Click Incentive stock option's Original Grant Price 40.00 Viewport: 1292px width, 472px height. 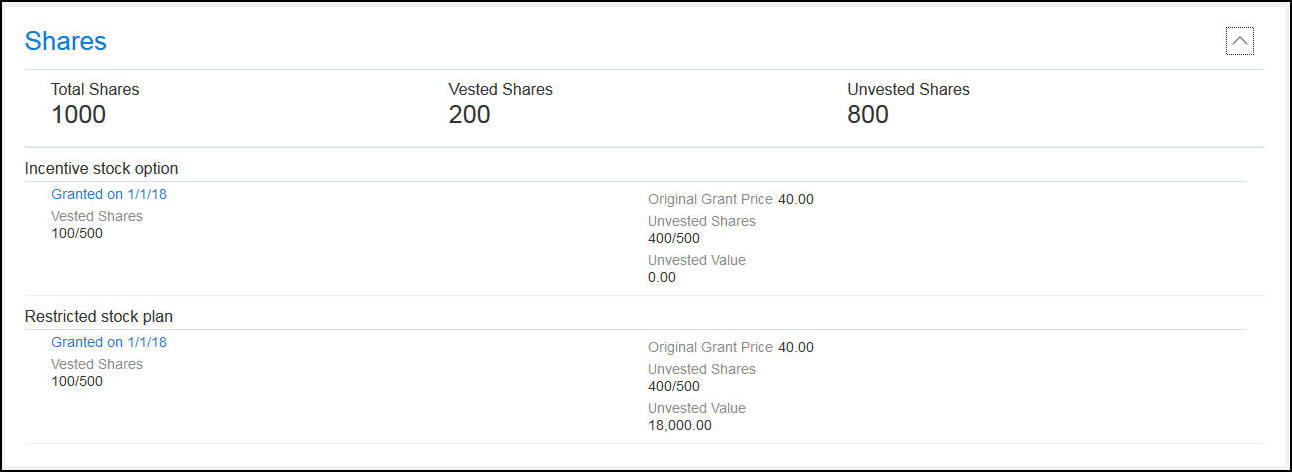pos(796,199)
